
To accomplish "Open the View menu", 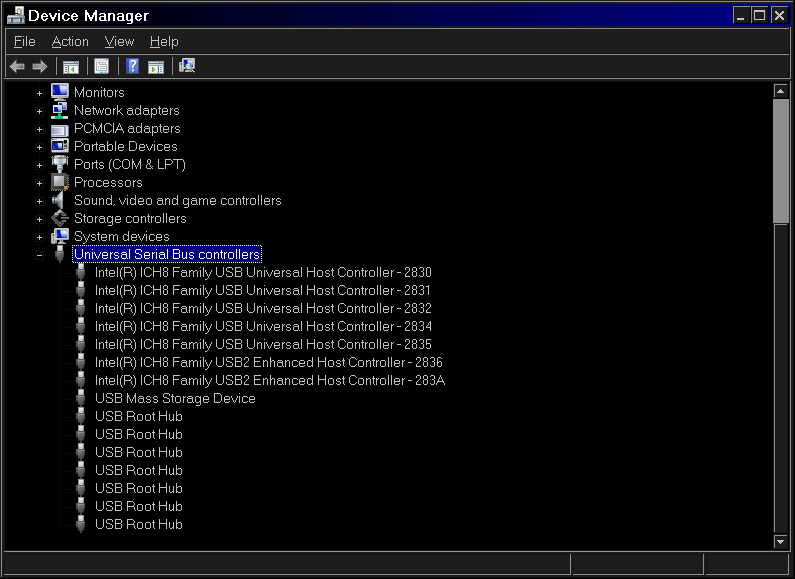I will pyautogui.click(x=119, y=42).
